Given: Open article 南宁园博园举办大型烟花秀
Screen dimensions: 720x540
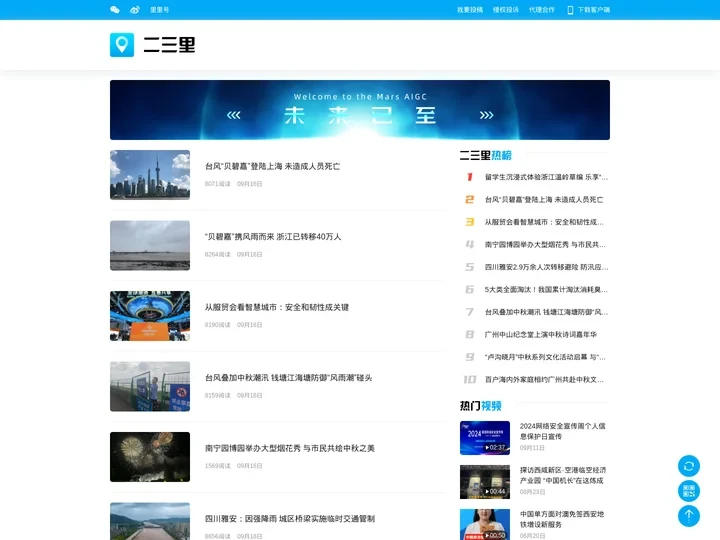Looking at the screenshot, I should pos(290,448).
